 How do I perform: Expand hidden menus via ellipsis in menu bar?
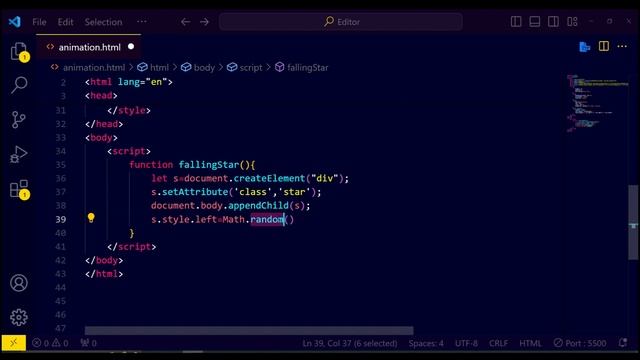pyautogui.click(x=142, y=22)
